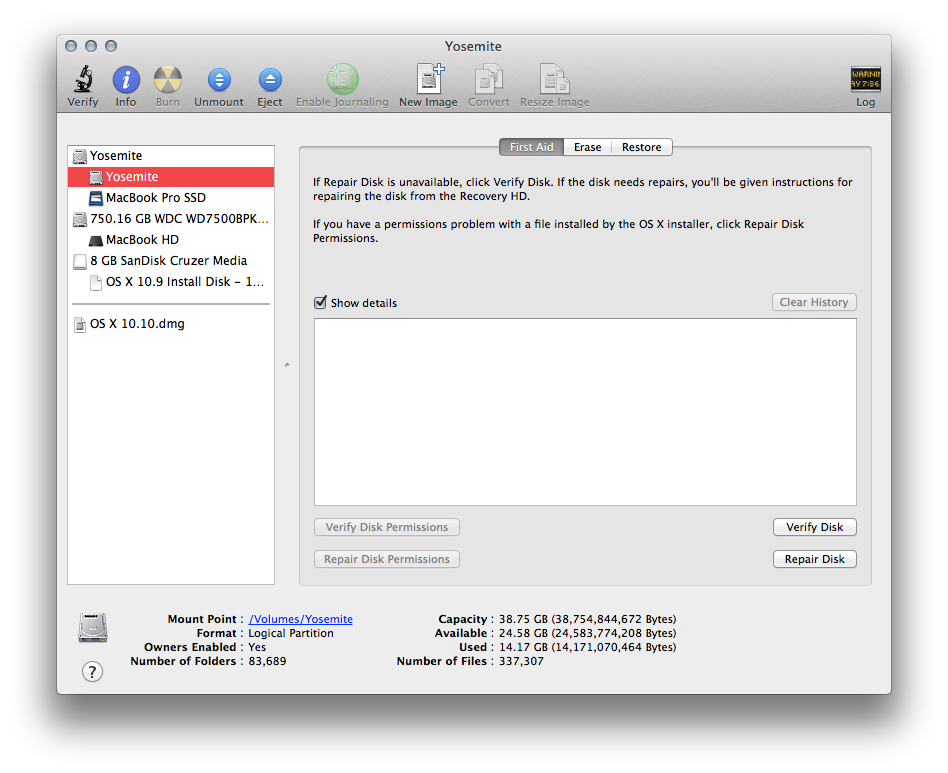Open the Info toolbar icon
The image size is (948, 773).
(126, 80)
